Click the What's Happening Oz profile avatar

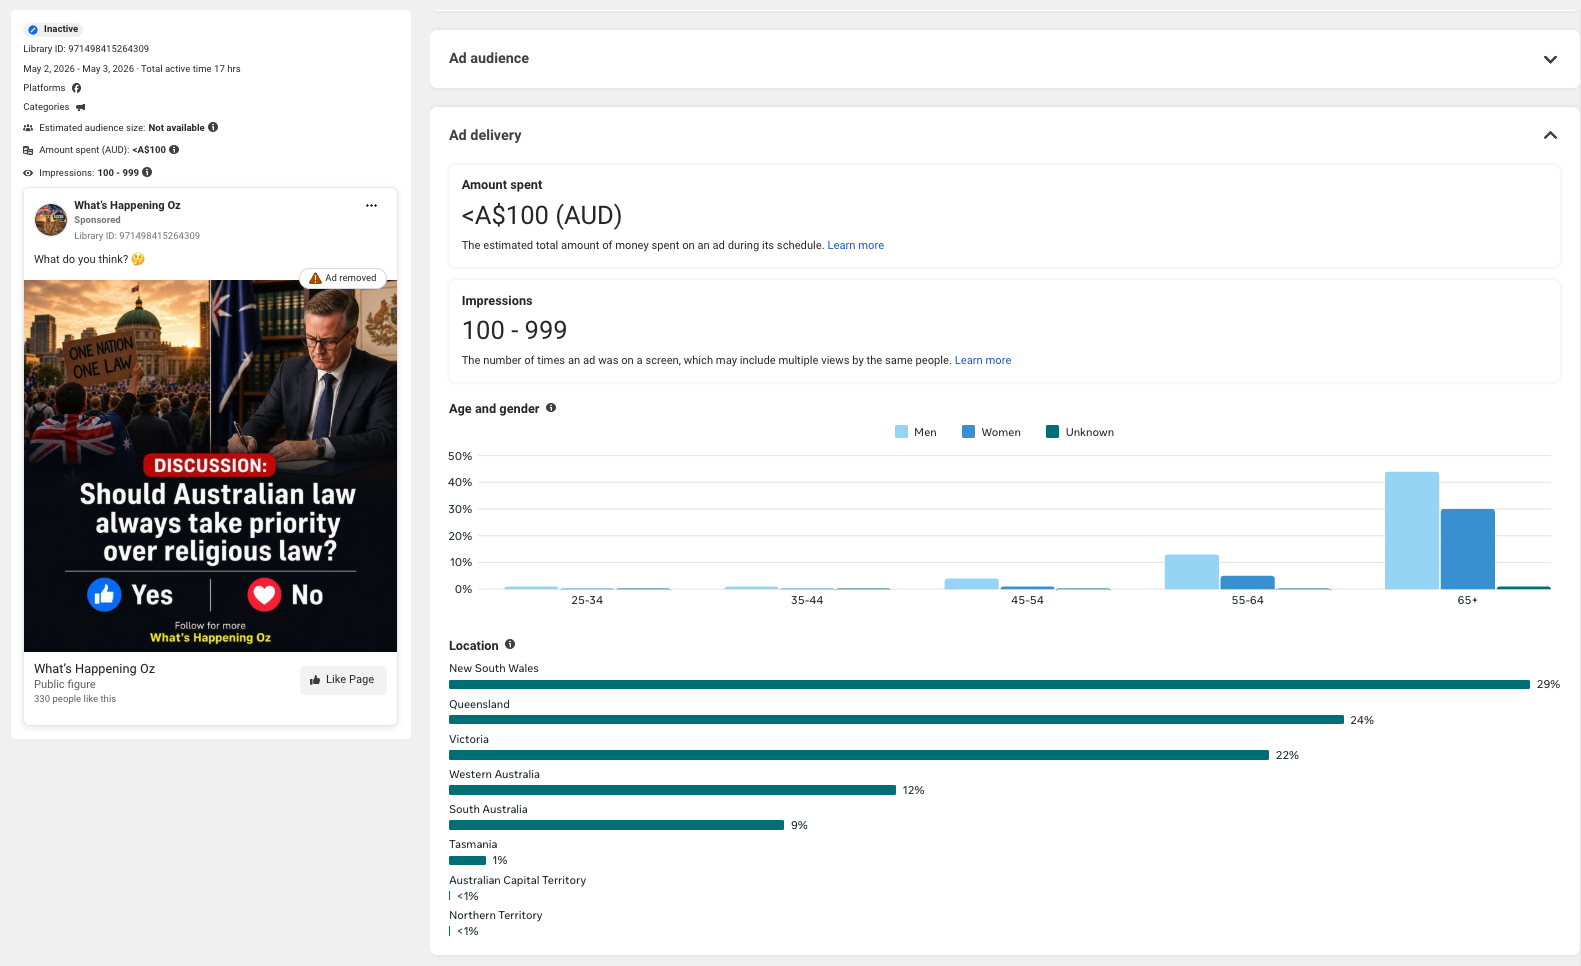click(x=51, y=220)
